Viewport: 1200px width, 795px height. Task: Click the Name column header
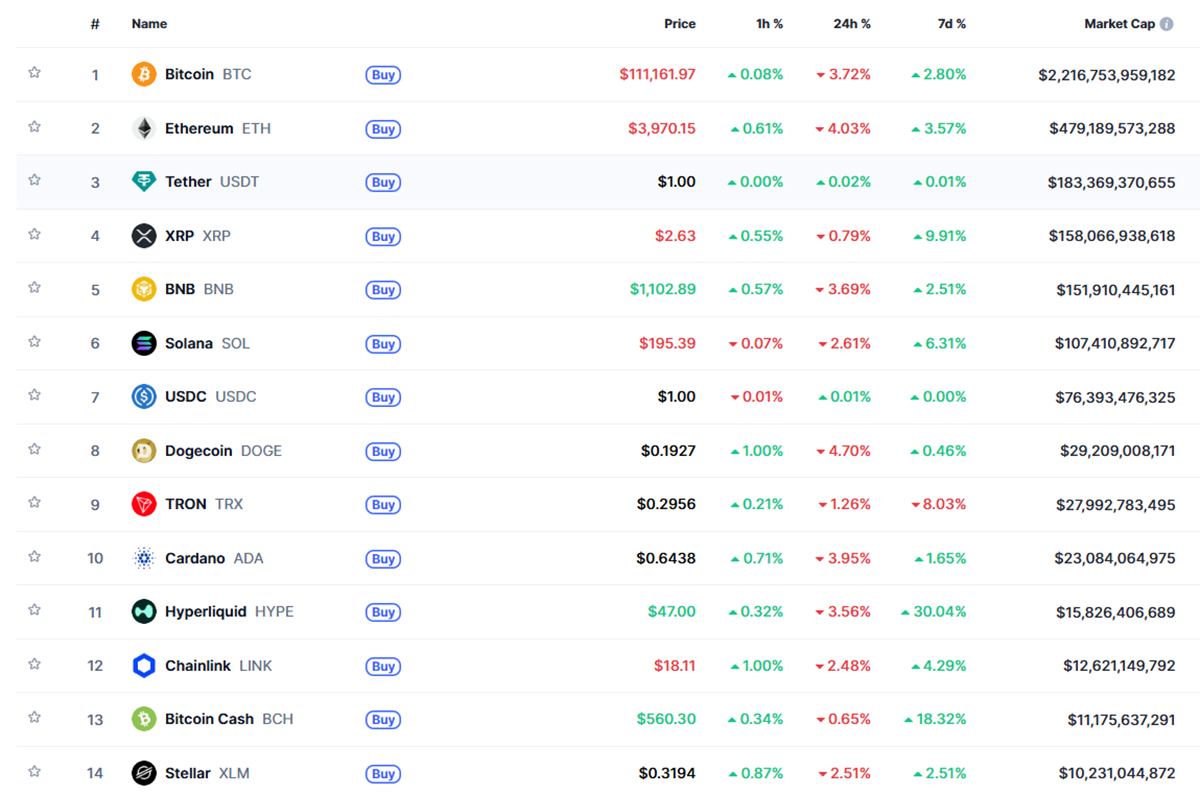pos(149,23)
